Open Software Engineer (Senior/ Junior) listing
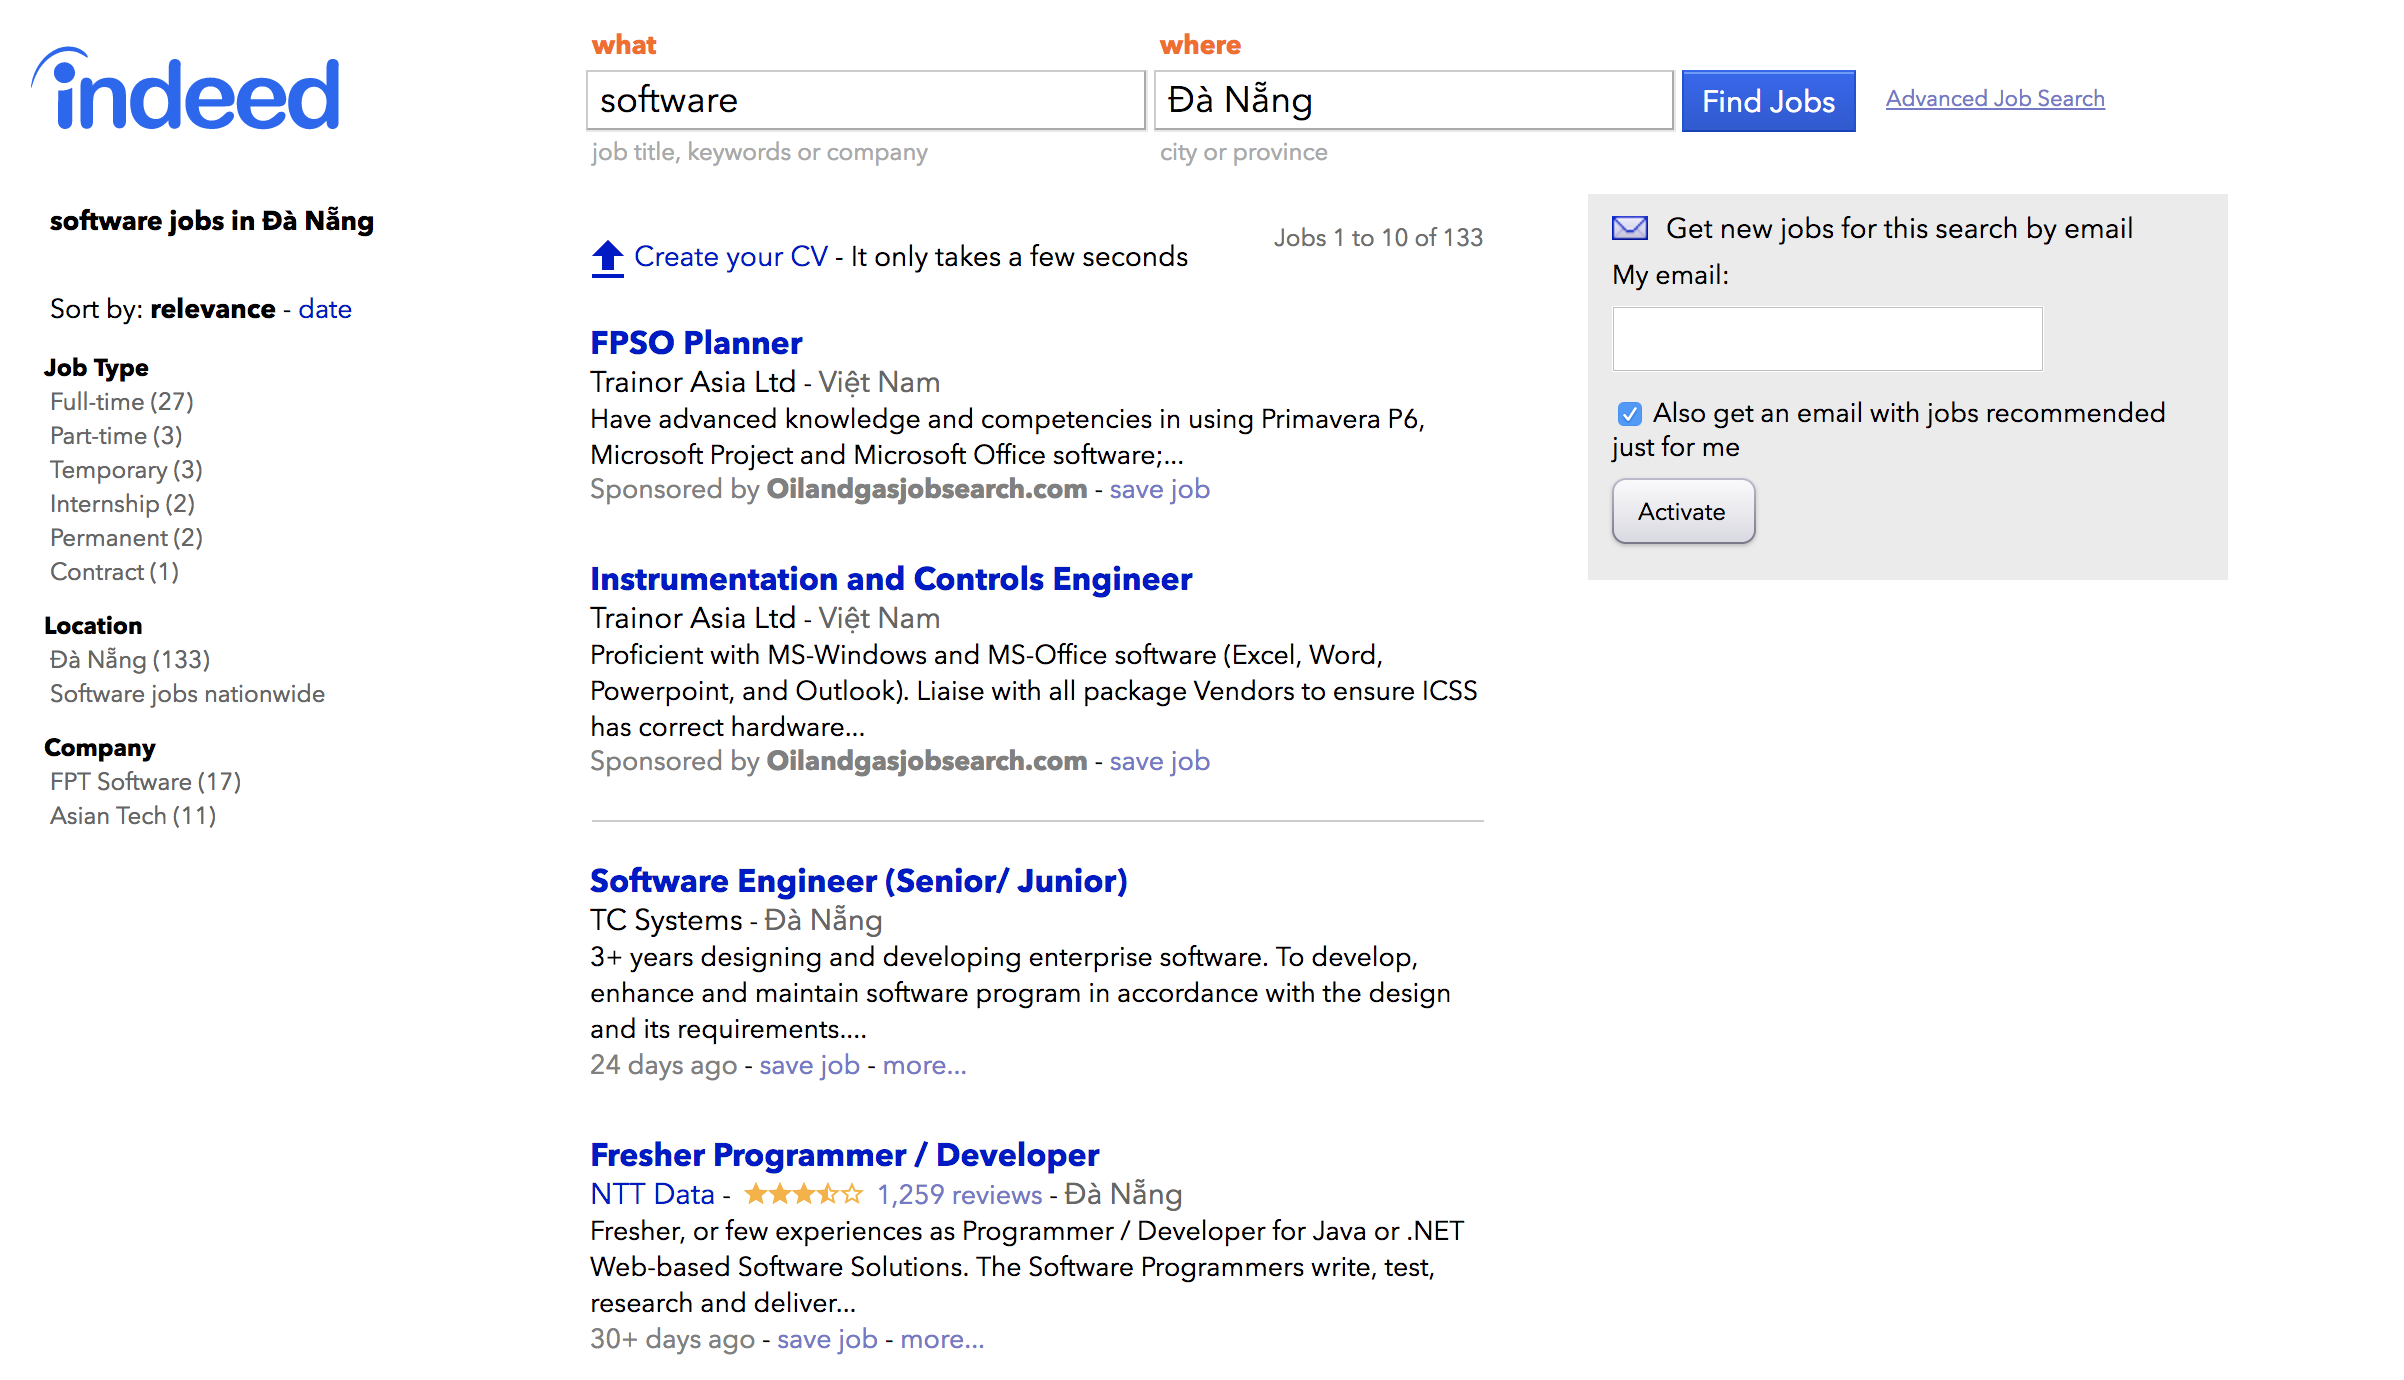2404x1380 pixels. click(x=858, y=881)
